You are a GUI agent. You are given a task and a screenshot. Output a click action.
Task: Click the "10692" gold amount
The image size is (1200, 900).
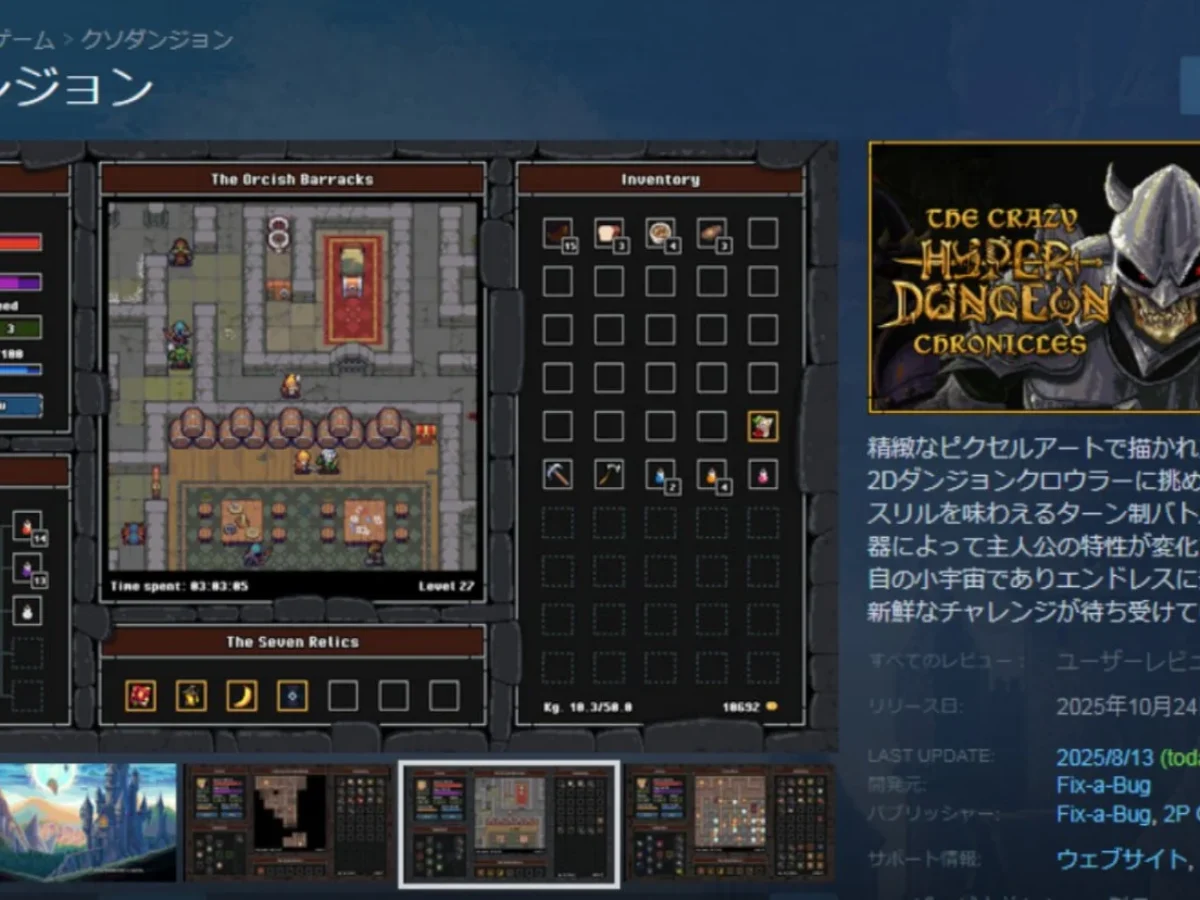click(x=742, y=707)
